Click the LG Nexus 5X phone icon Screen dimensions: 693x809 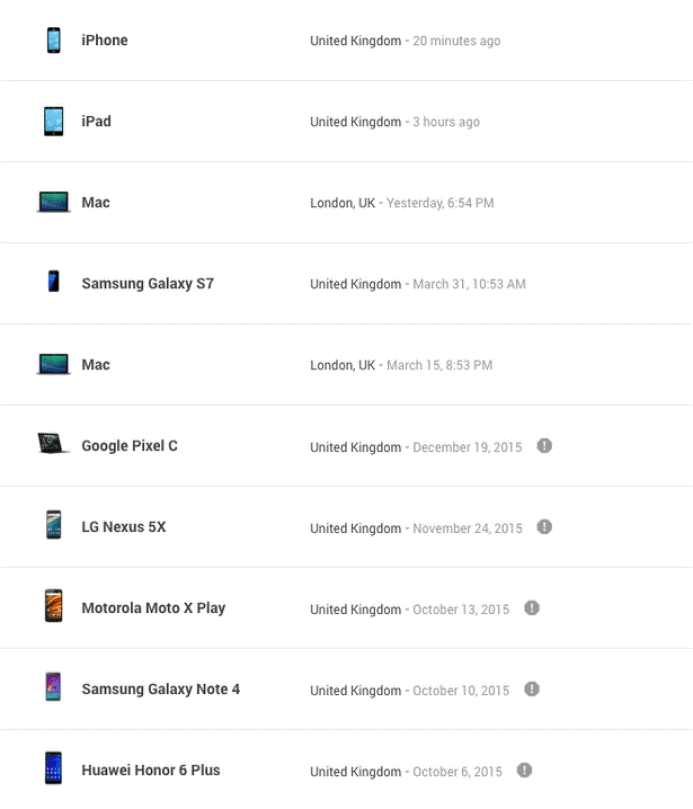pos(54,525)
